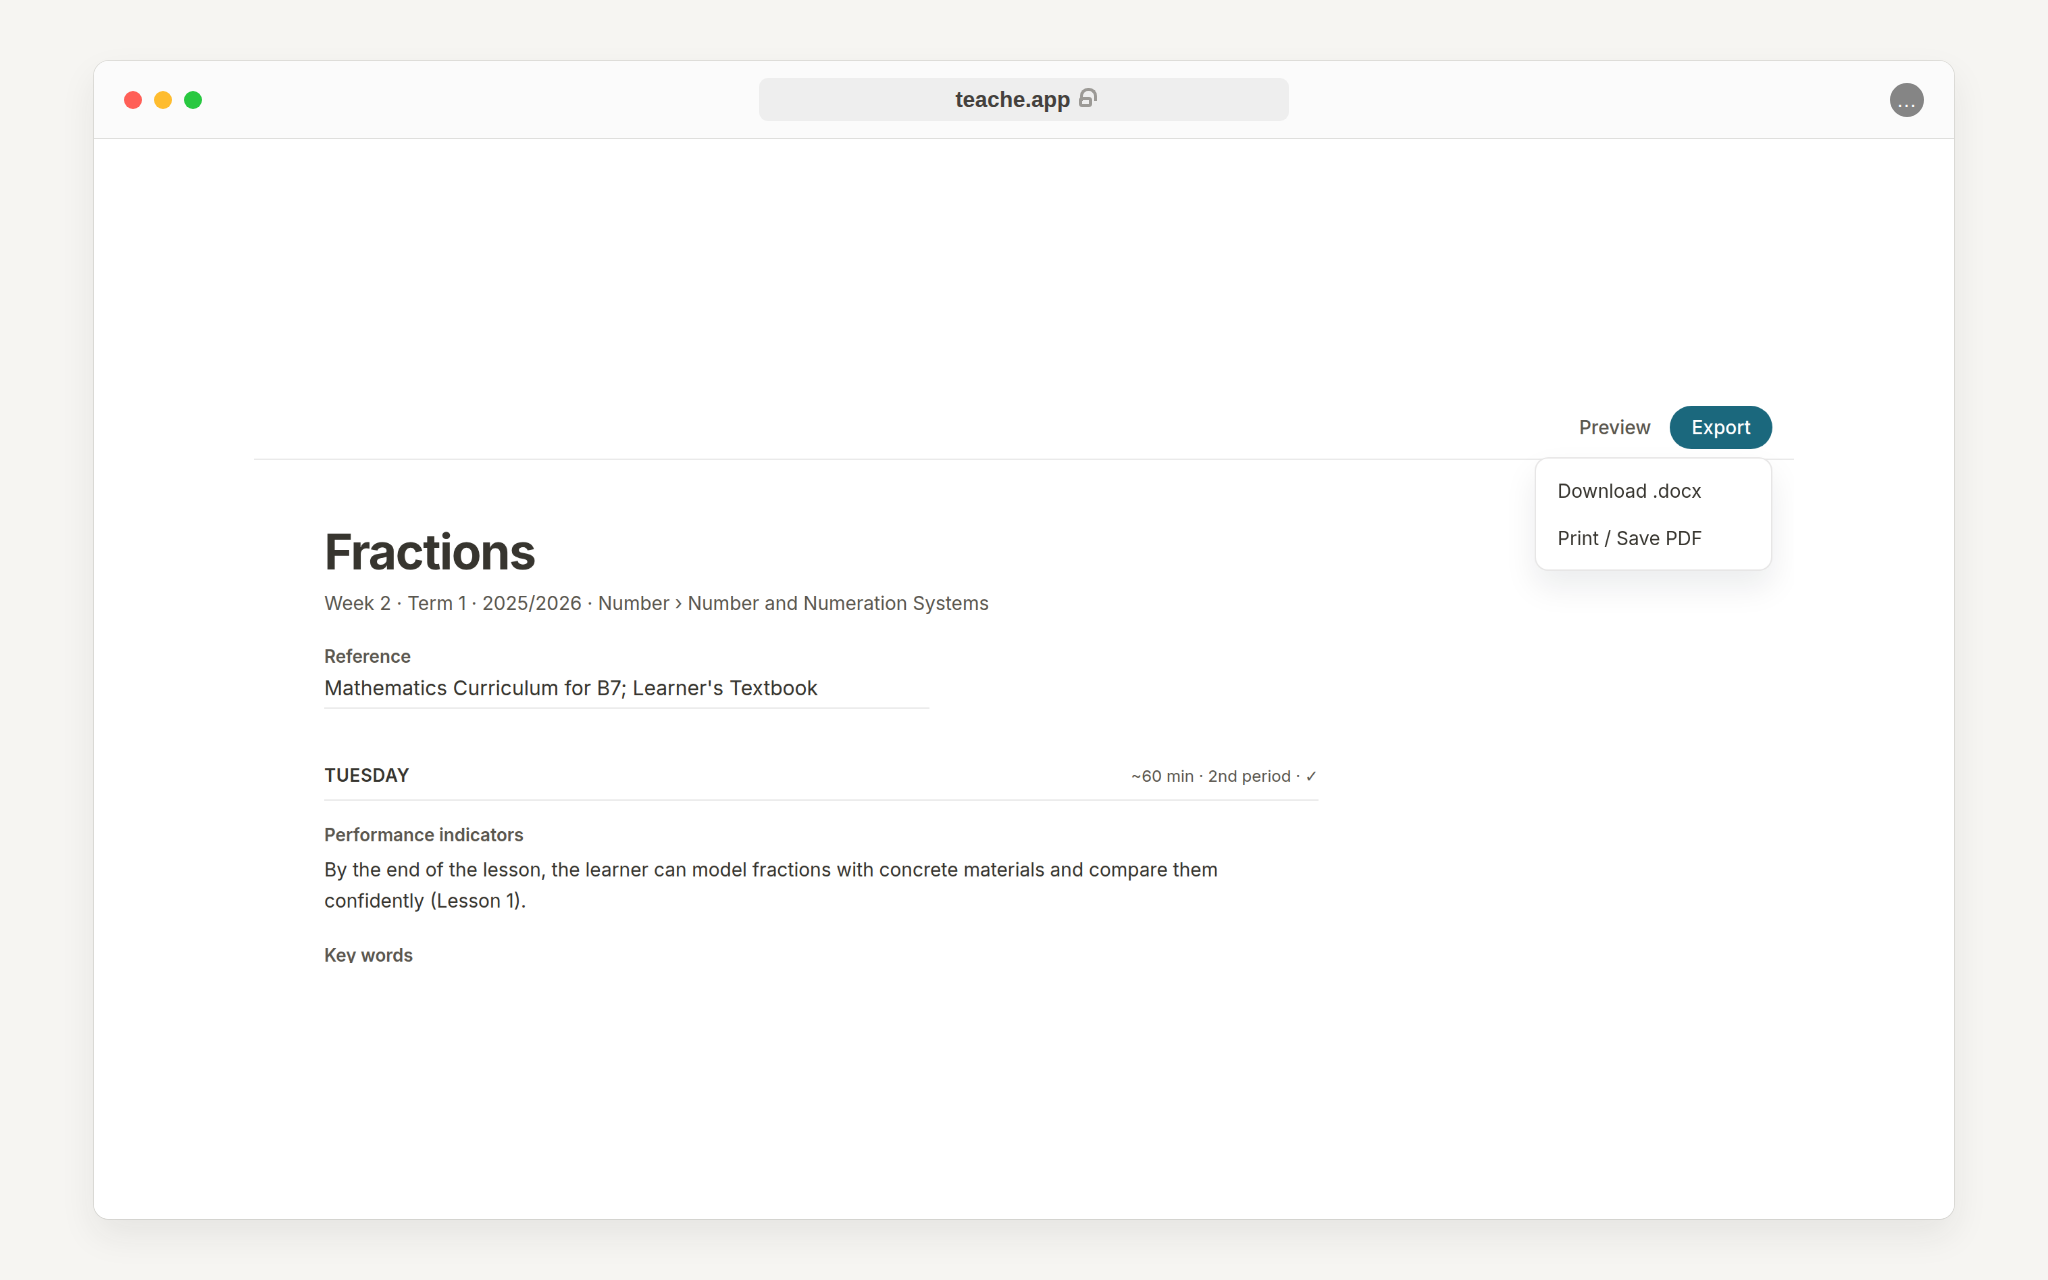2048x1280 pixels.
Task: Click the Number breadcrumb link
Action: tap(633, 603)
